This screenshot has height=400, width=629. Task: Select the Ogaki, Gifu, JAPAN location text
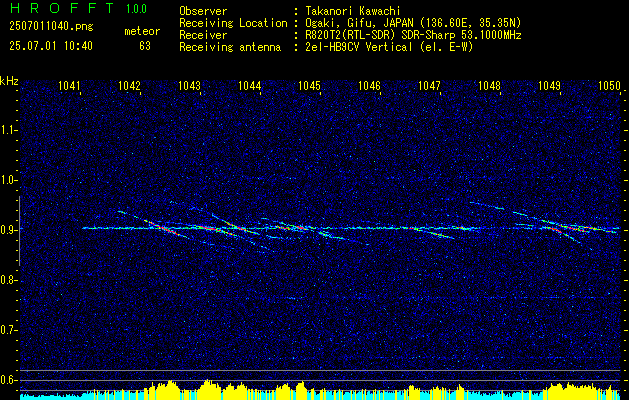413,23
